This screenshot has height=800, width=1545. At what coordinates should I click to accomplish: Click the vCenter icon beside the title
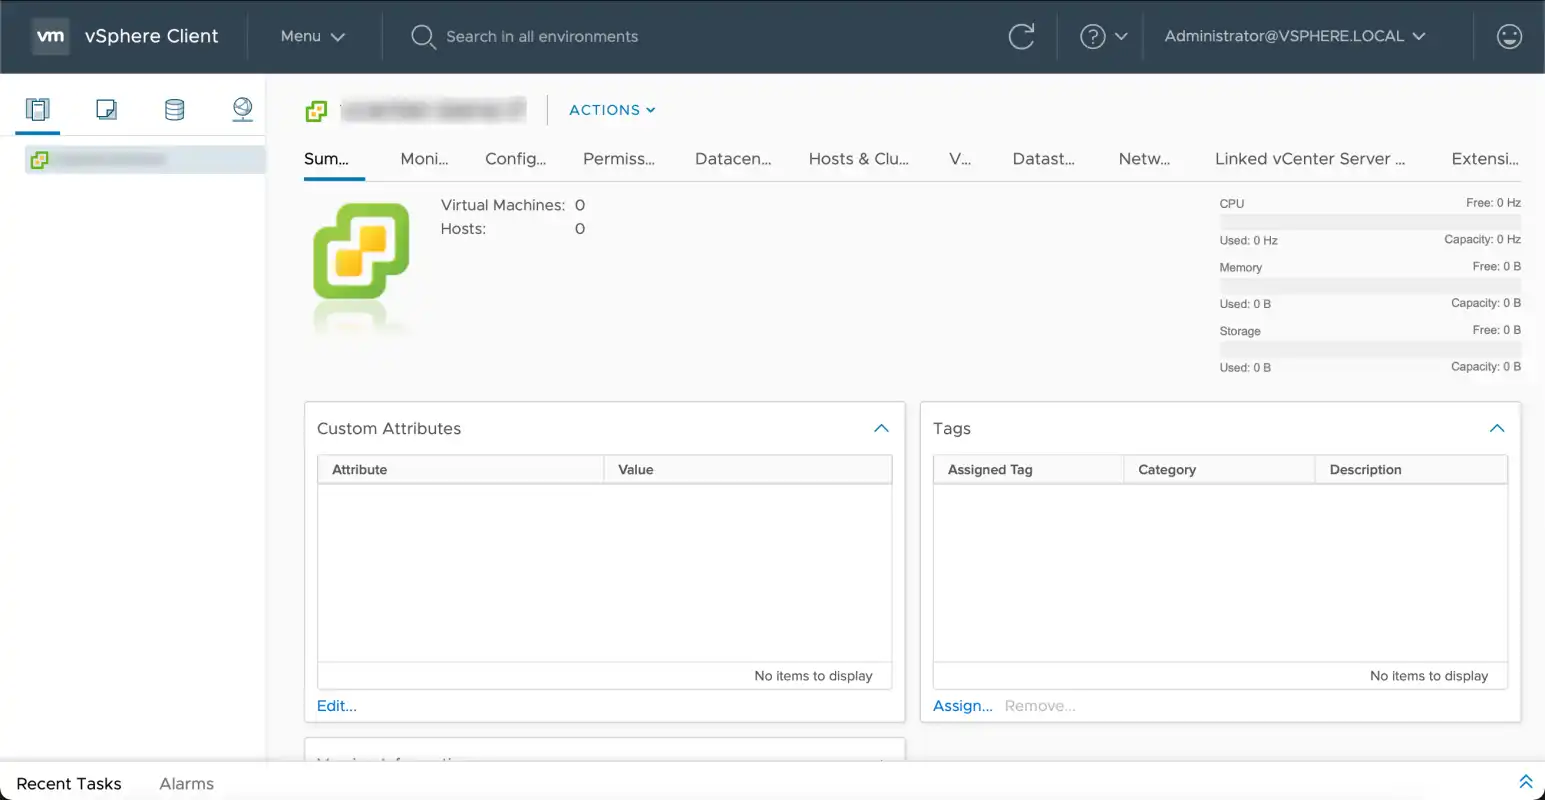point(316,111)
